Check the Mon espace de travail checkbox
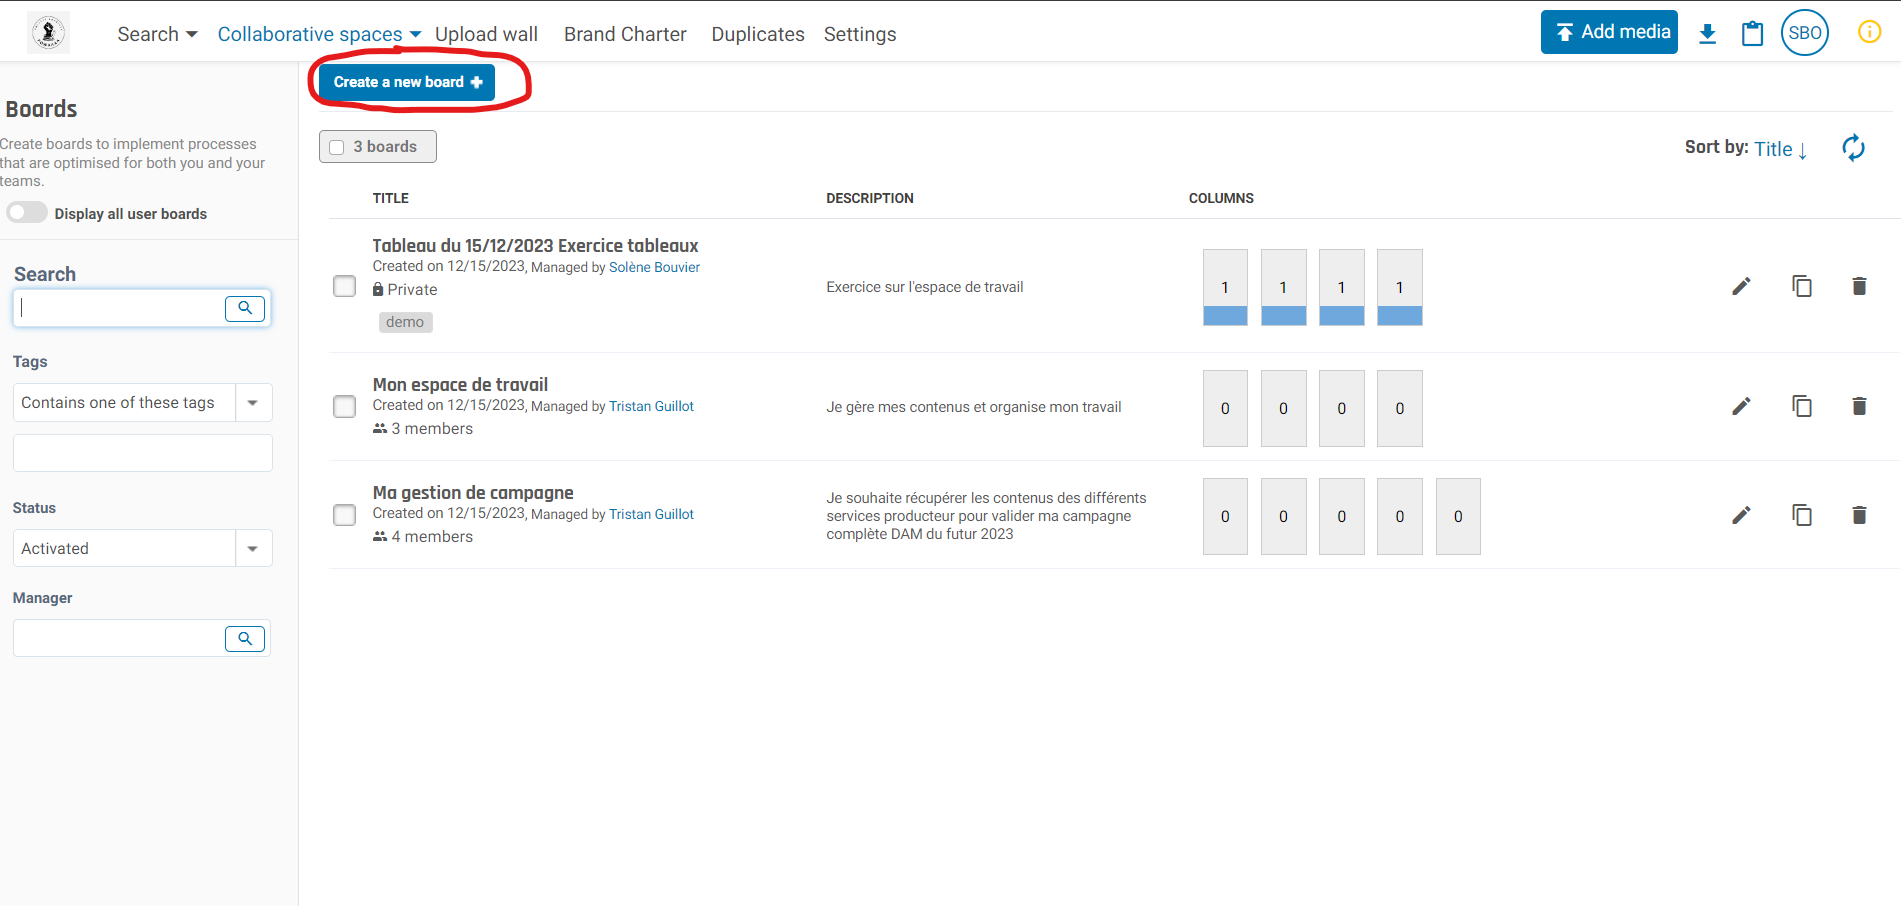The image size is (1901, 906). [344, 406]
